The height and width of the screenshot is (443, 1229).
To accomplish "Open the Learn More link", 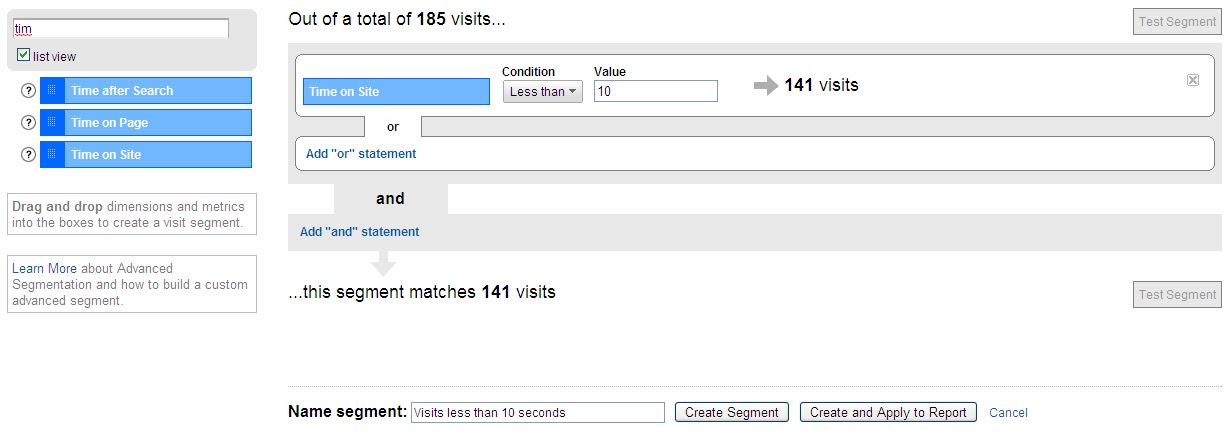I will (44, 269).
